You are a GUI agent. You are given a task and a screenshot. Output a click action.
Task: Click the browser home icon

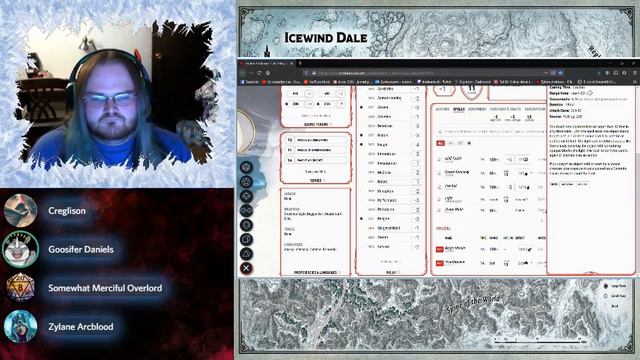pos(268,73)
